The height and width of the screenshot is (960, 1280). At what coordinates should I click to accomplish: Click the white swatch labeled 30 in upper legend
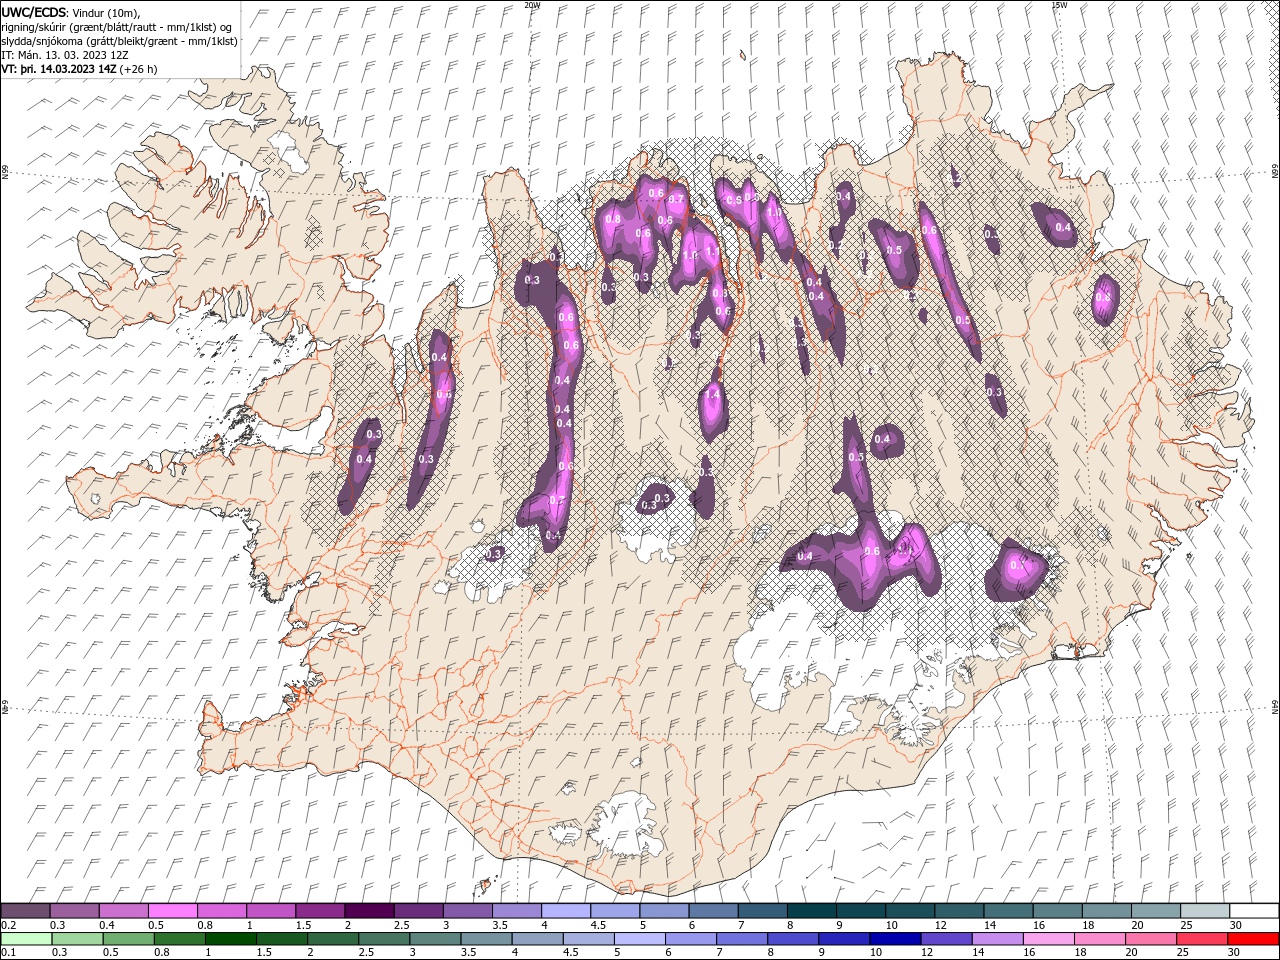pyautogui.click(x=1254, y=911)
